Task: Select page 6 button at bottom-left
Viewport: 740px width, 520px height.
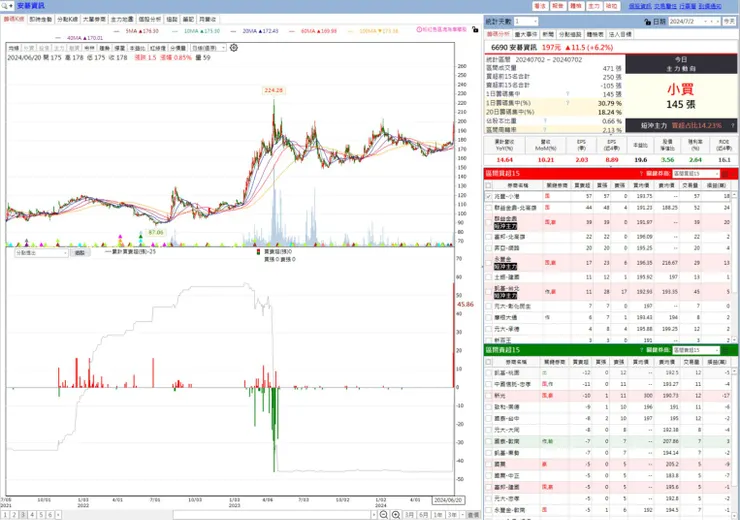Action: tap(50, 515)
